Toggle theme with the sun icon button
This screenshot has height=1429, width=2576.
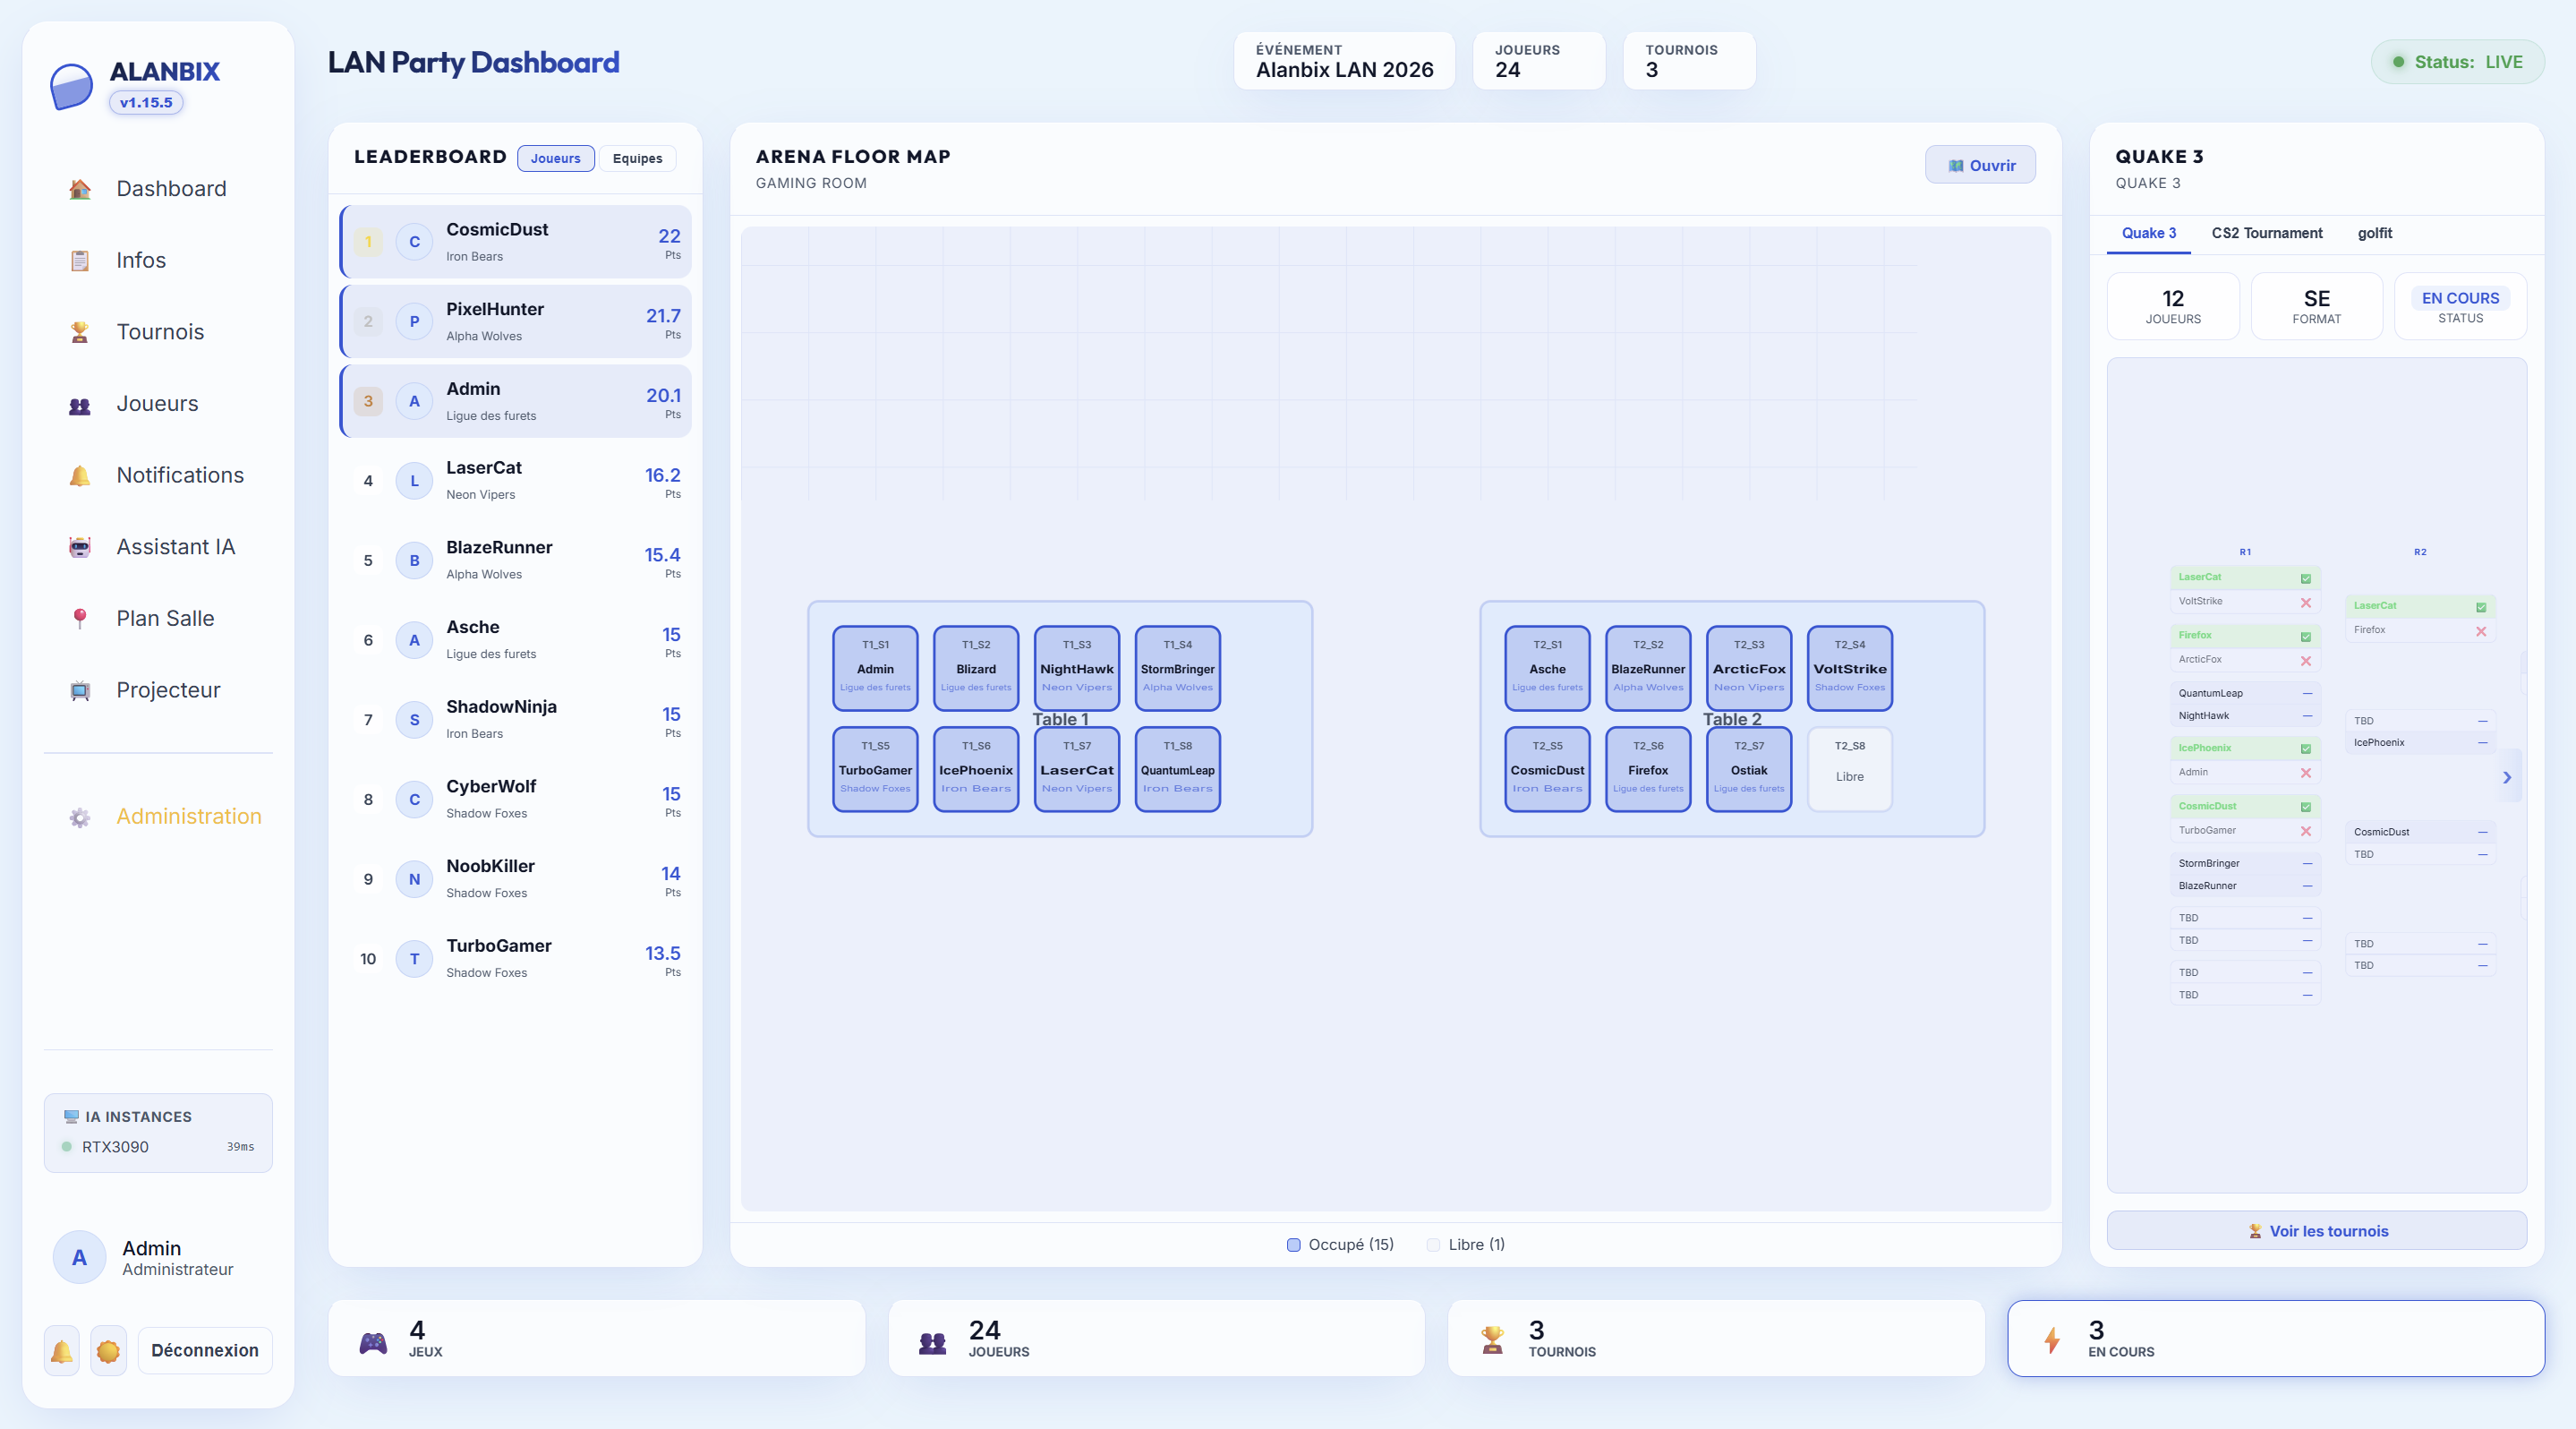coord(108,1351)
